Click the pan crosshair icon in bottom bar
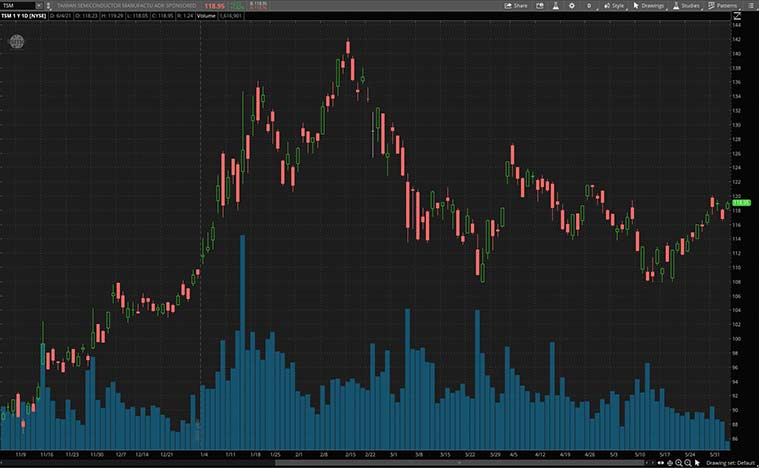Screen dimensions: 759x468 coord(670,463)
